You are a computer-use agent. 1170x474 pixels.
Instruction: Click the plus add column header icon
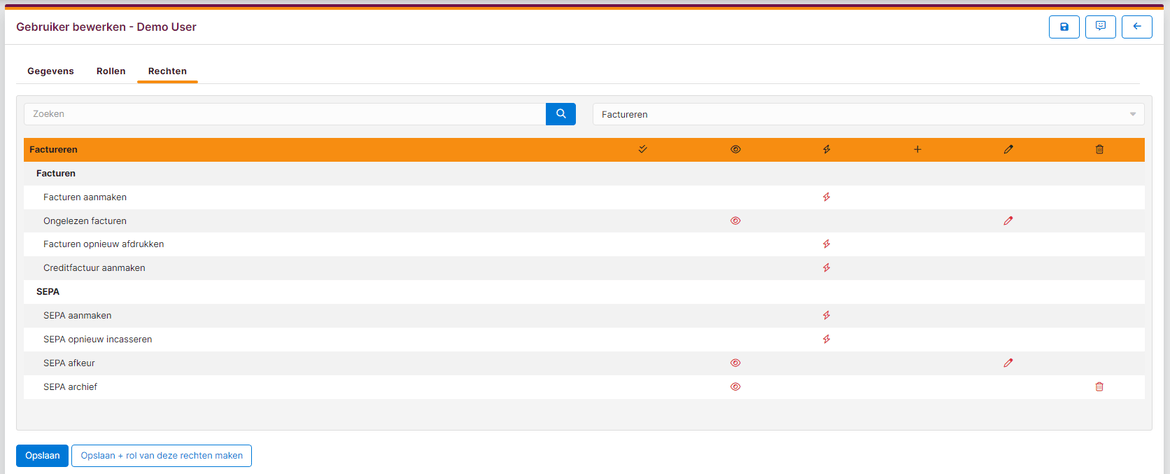(x=917, y=149)
